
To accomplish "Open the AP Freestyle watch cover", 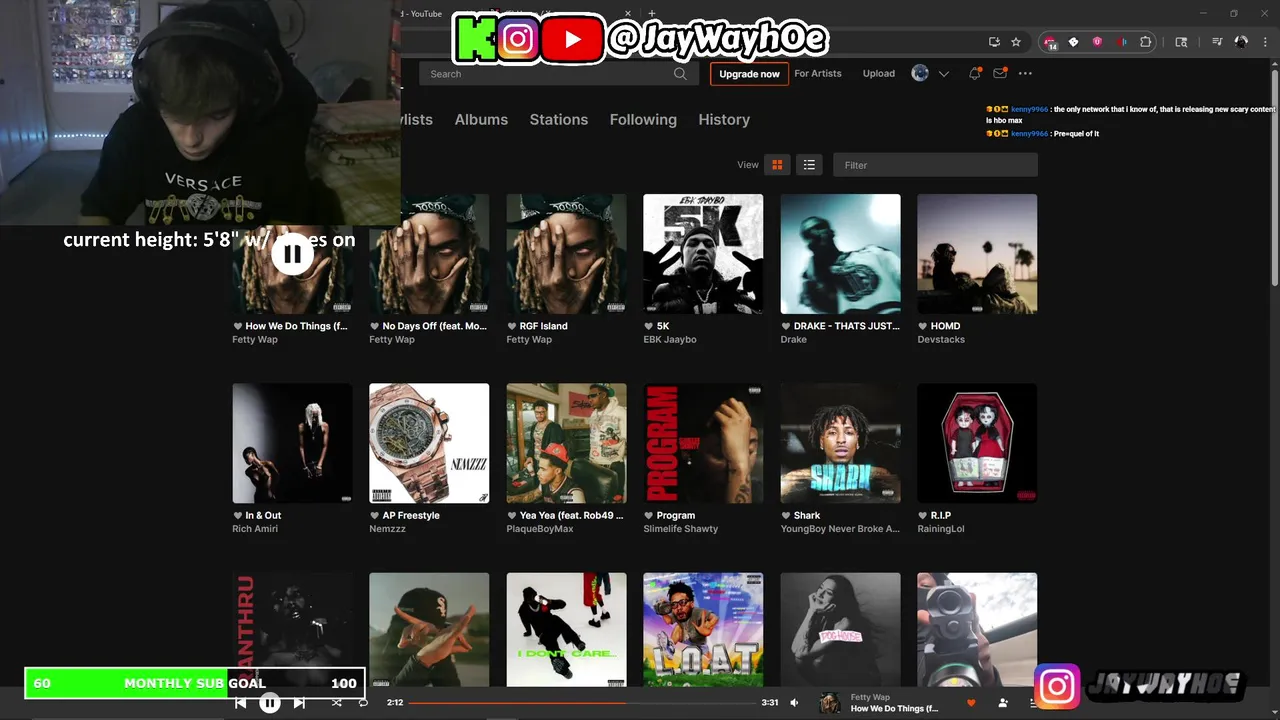I will tap(429, 443).
